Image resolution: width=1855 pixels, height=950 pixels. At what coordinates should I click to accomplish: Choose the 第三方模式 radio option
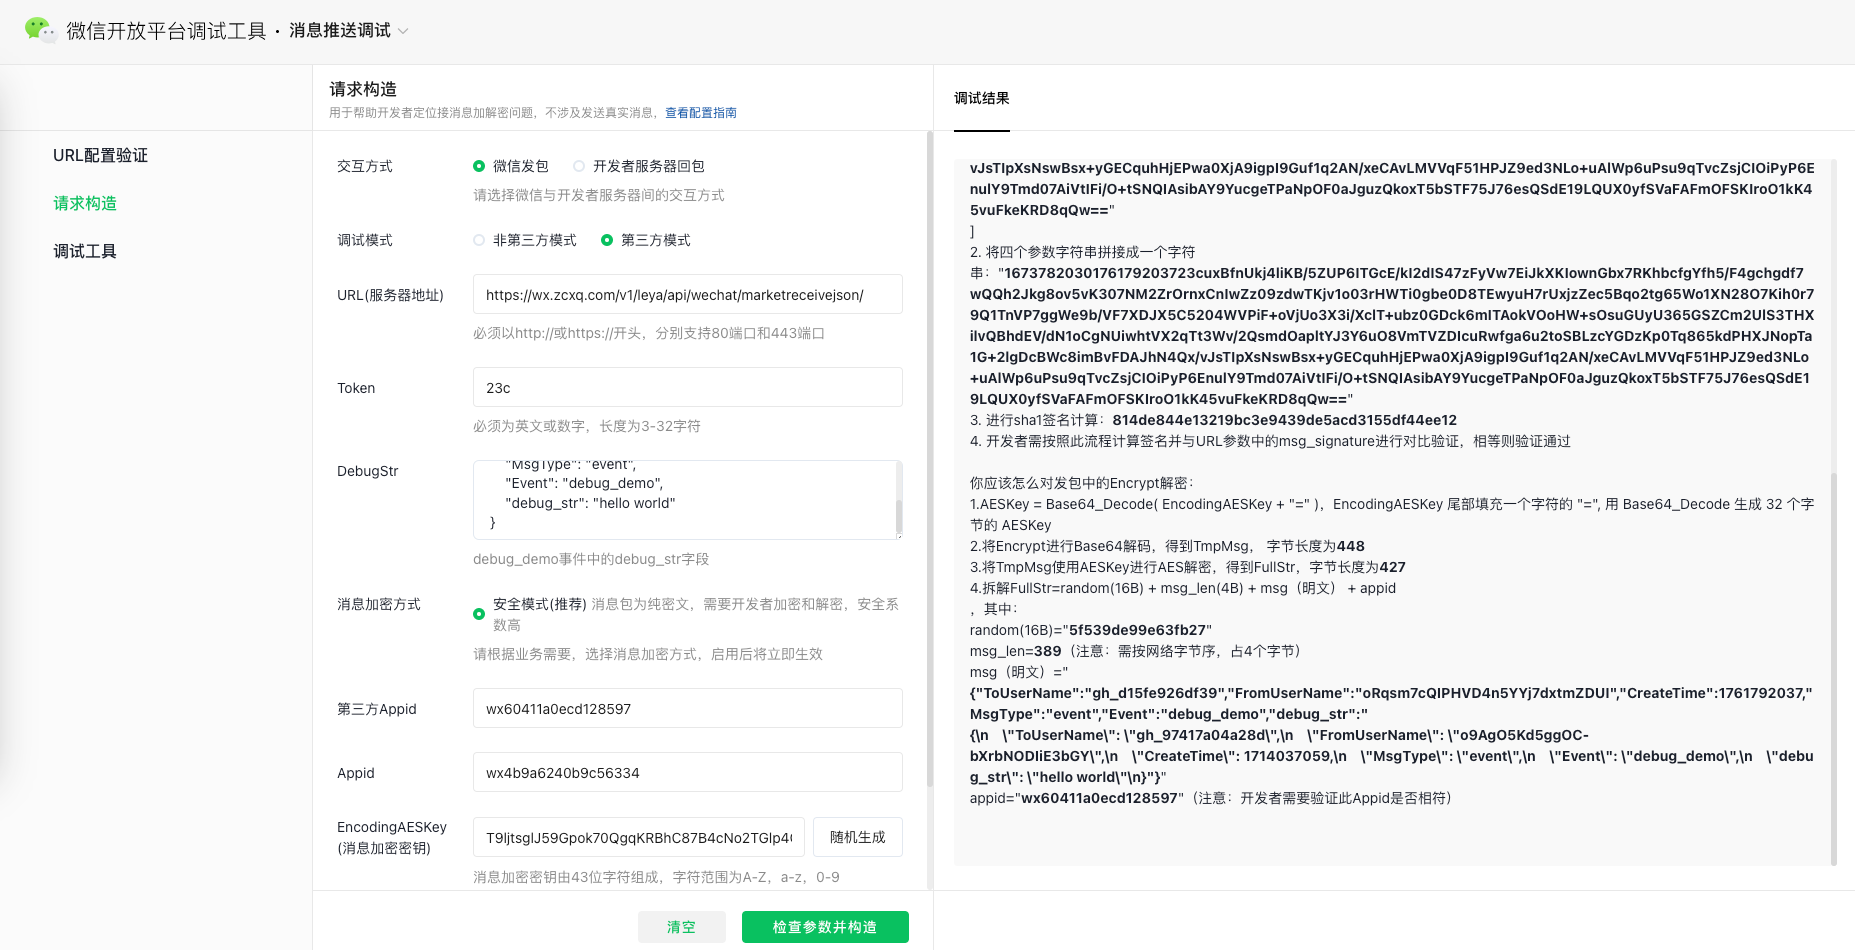pyautogui.click(x=607, y=240)
